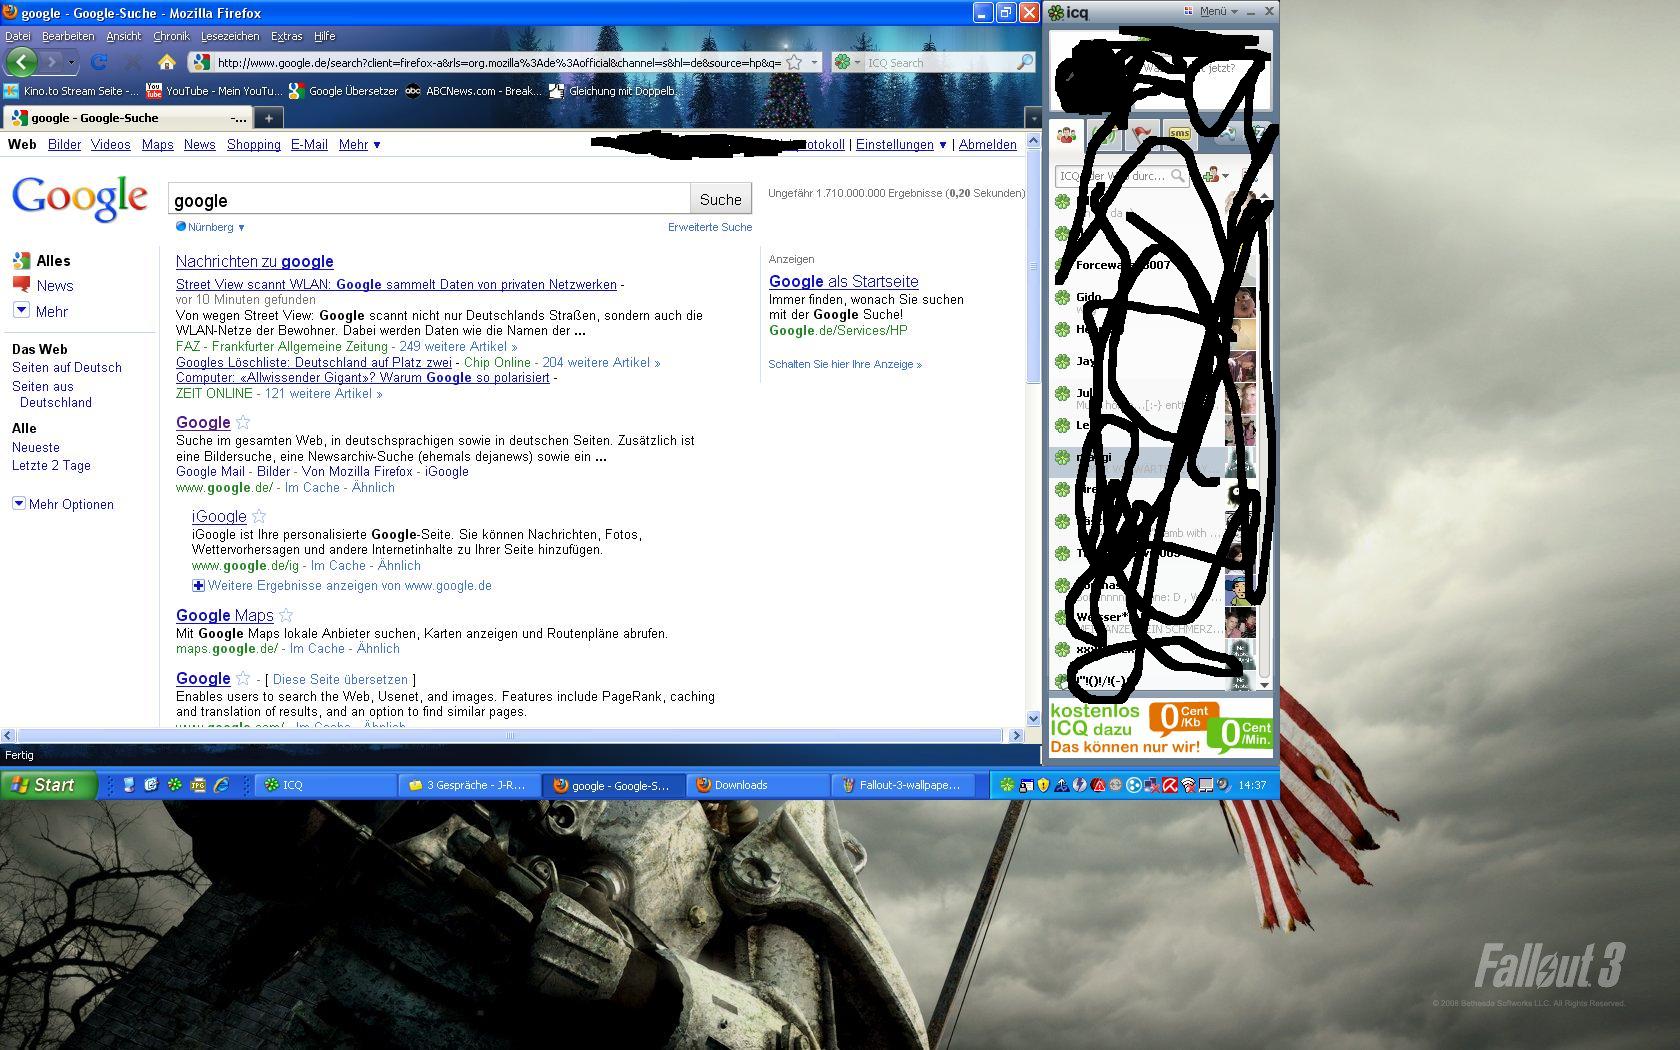This screenshot has height=1050, width=1680.
Task: Reload the page with the refresh icon
Action: [x=99, y=62]
